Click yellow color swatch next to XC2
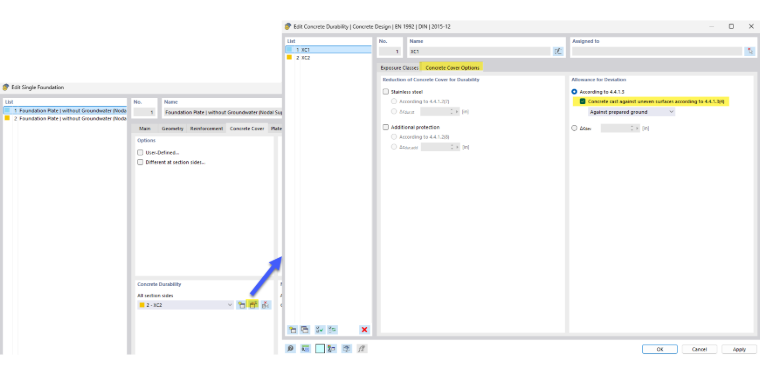This screenshot has width=760, height=375. (x=289, y=57)
